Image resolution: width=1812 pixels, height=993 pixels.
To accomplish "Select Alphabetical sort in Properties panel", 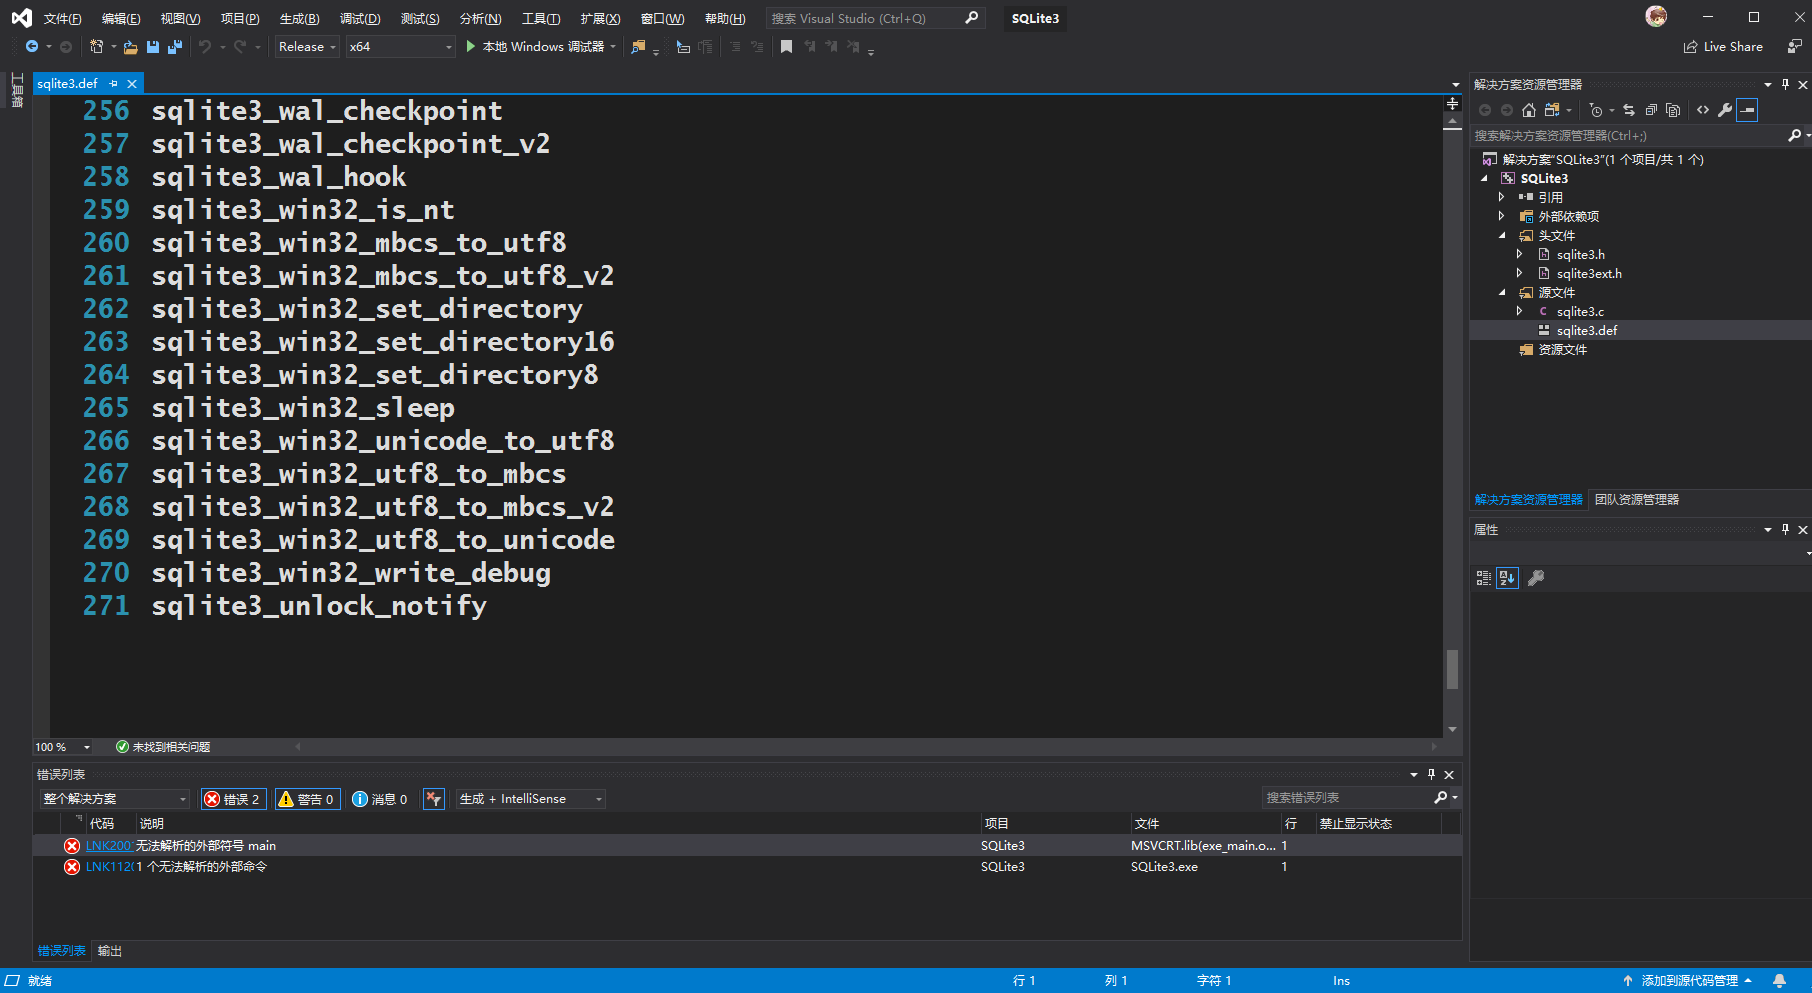I will coord(1507,578).
